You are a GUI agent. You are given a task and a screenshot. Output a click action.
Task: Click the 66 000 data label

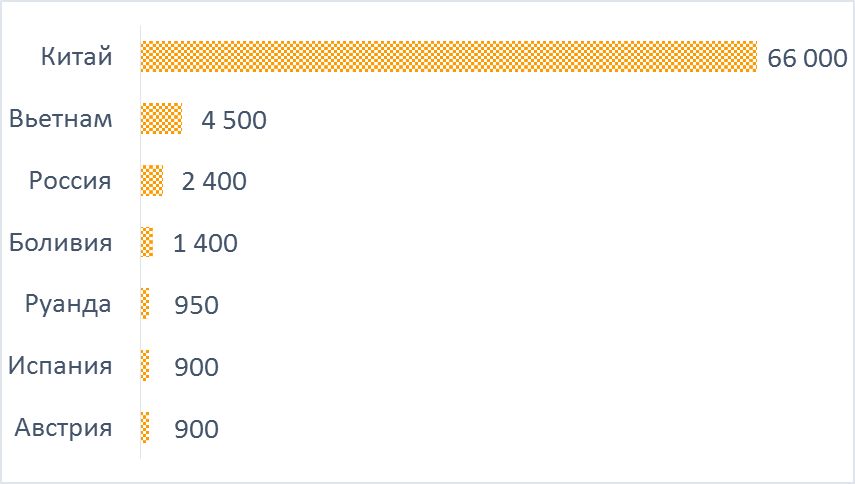click(x=807, y=58)
